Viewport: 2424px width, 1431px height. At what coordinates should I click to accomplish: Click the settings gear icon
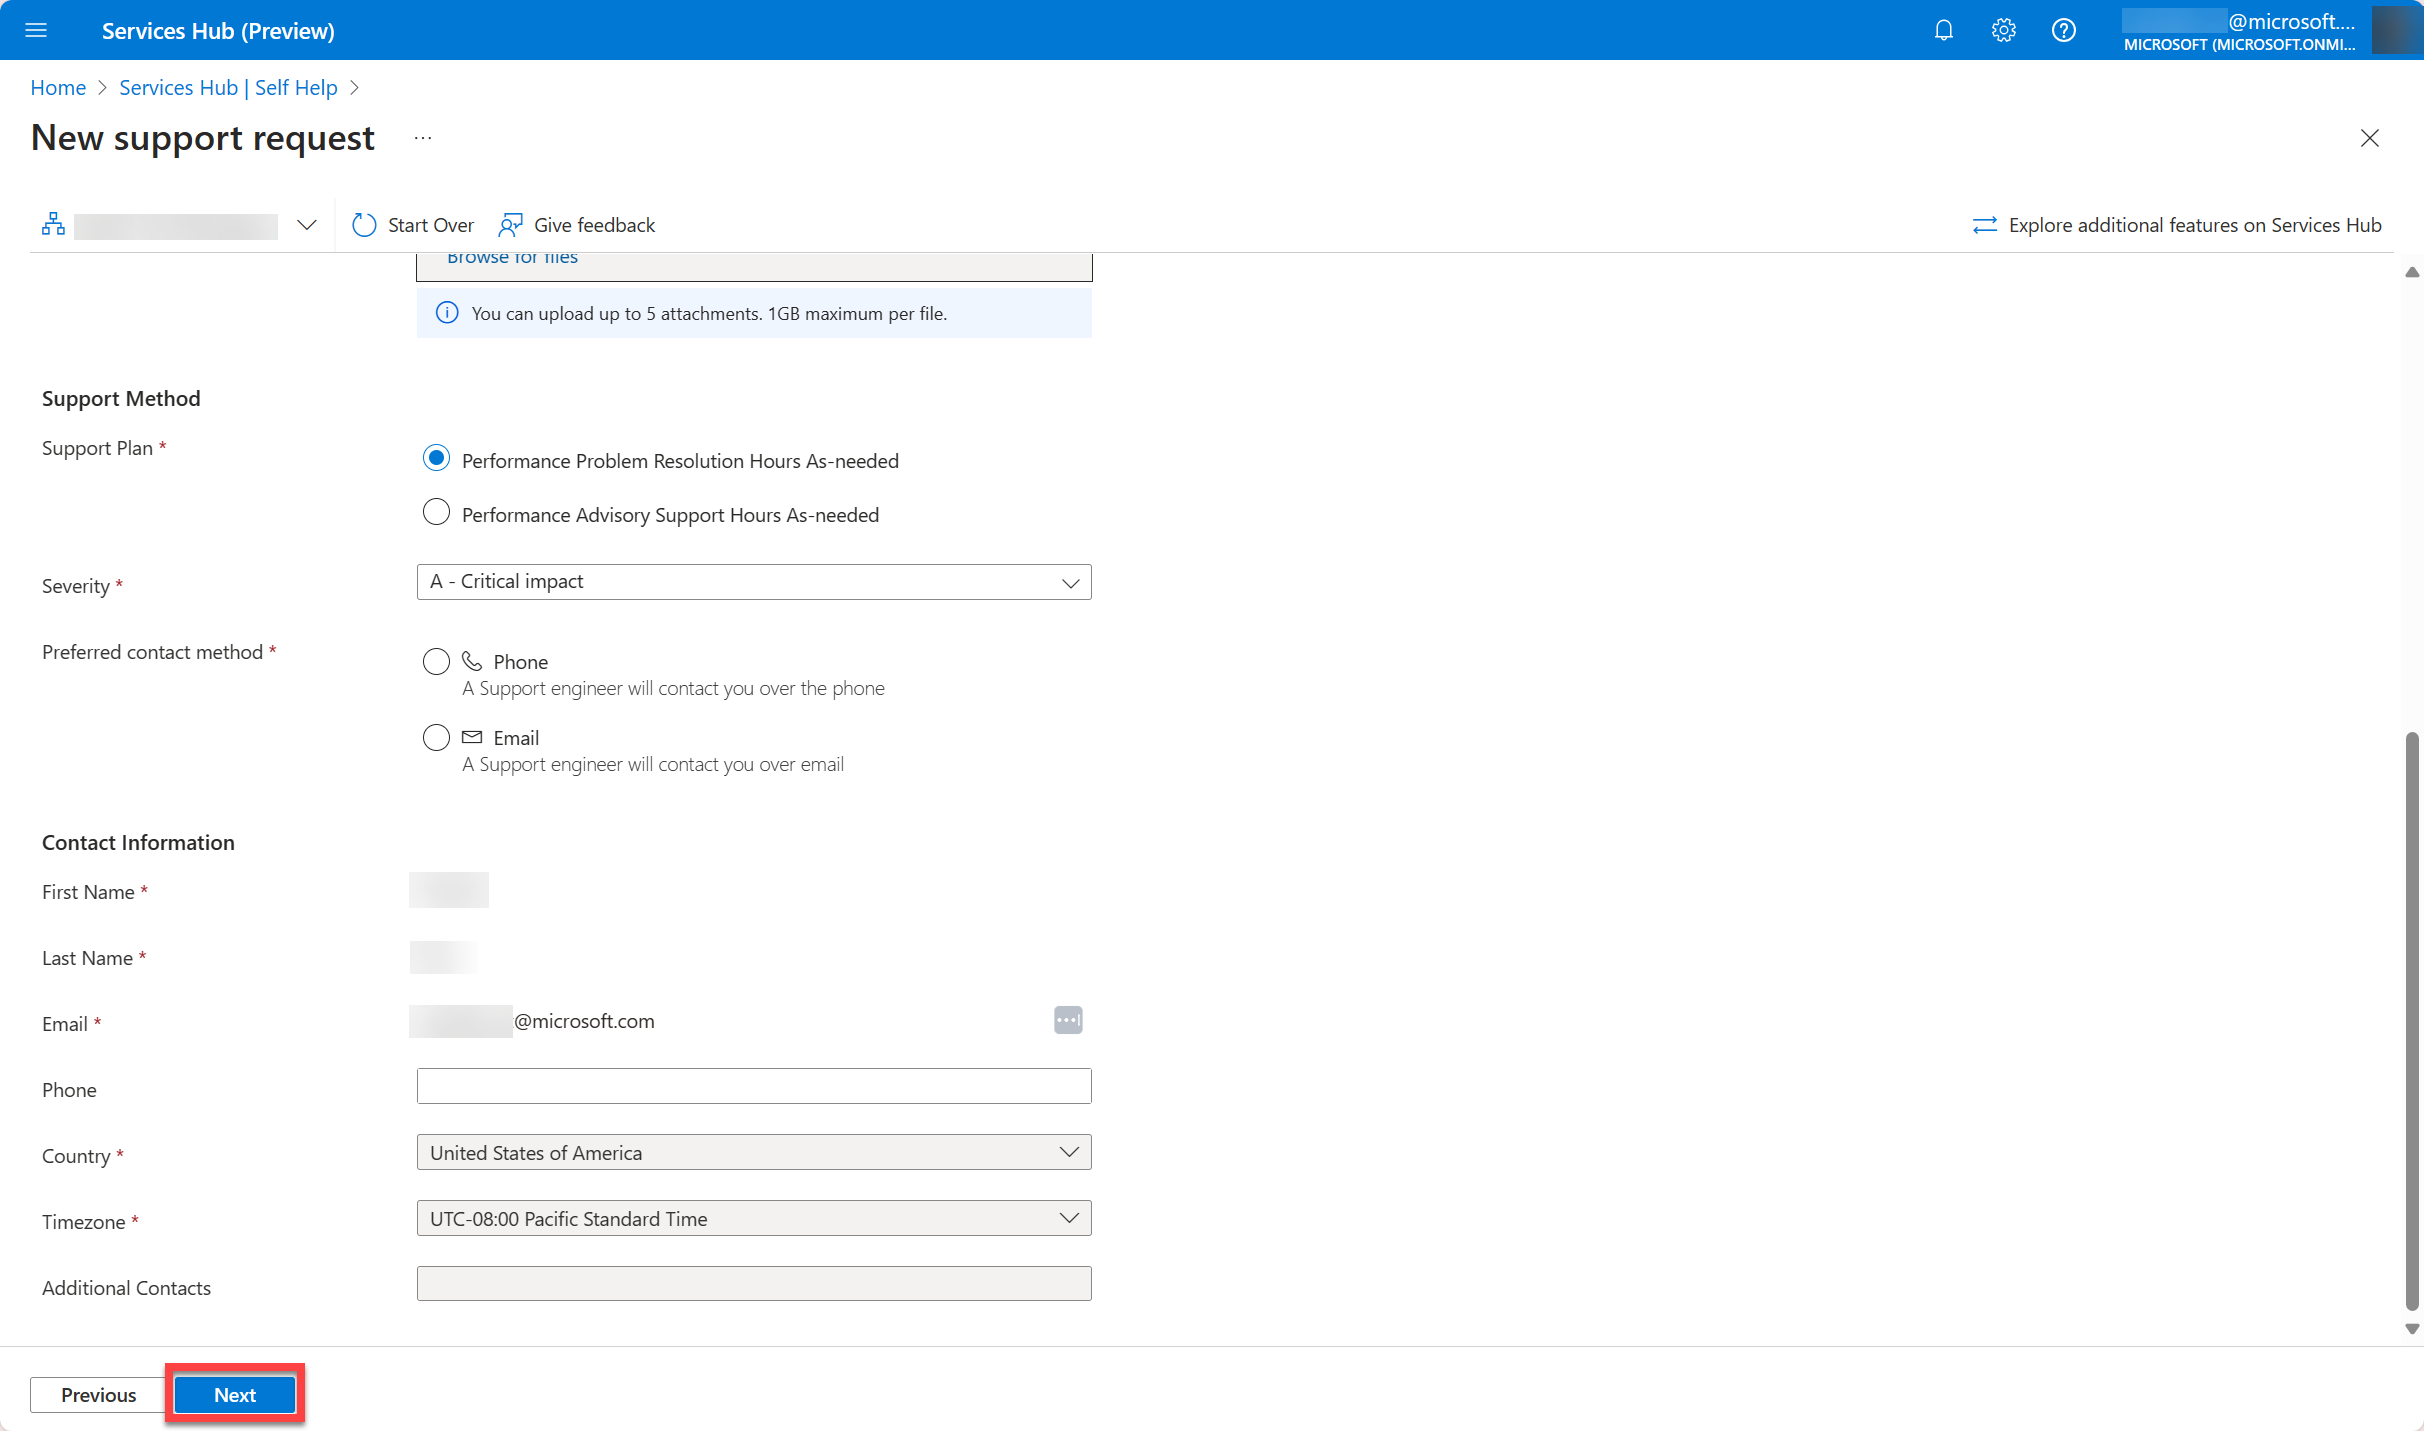[x=2002, y=29]
